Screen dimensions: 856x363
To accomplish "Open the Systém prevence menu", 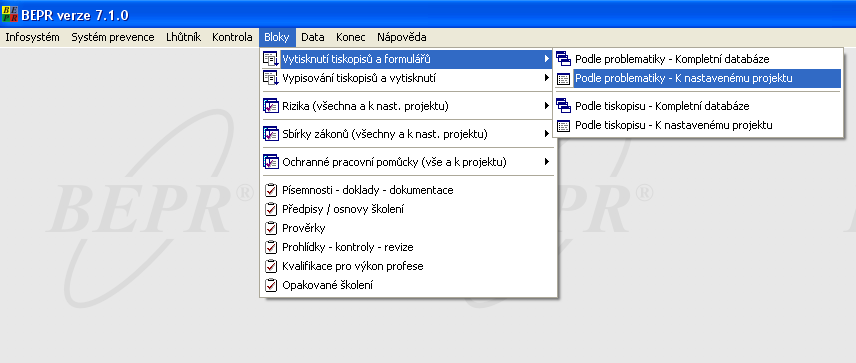I will coord(113,38).
